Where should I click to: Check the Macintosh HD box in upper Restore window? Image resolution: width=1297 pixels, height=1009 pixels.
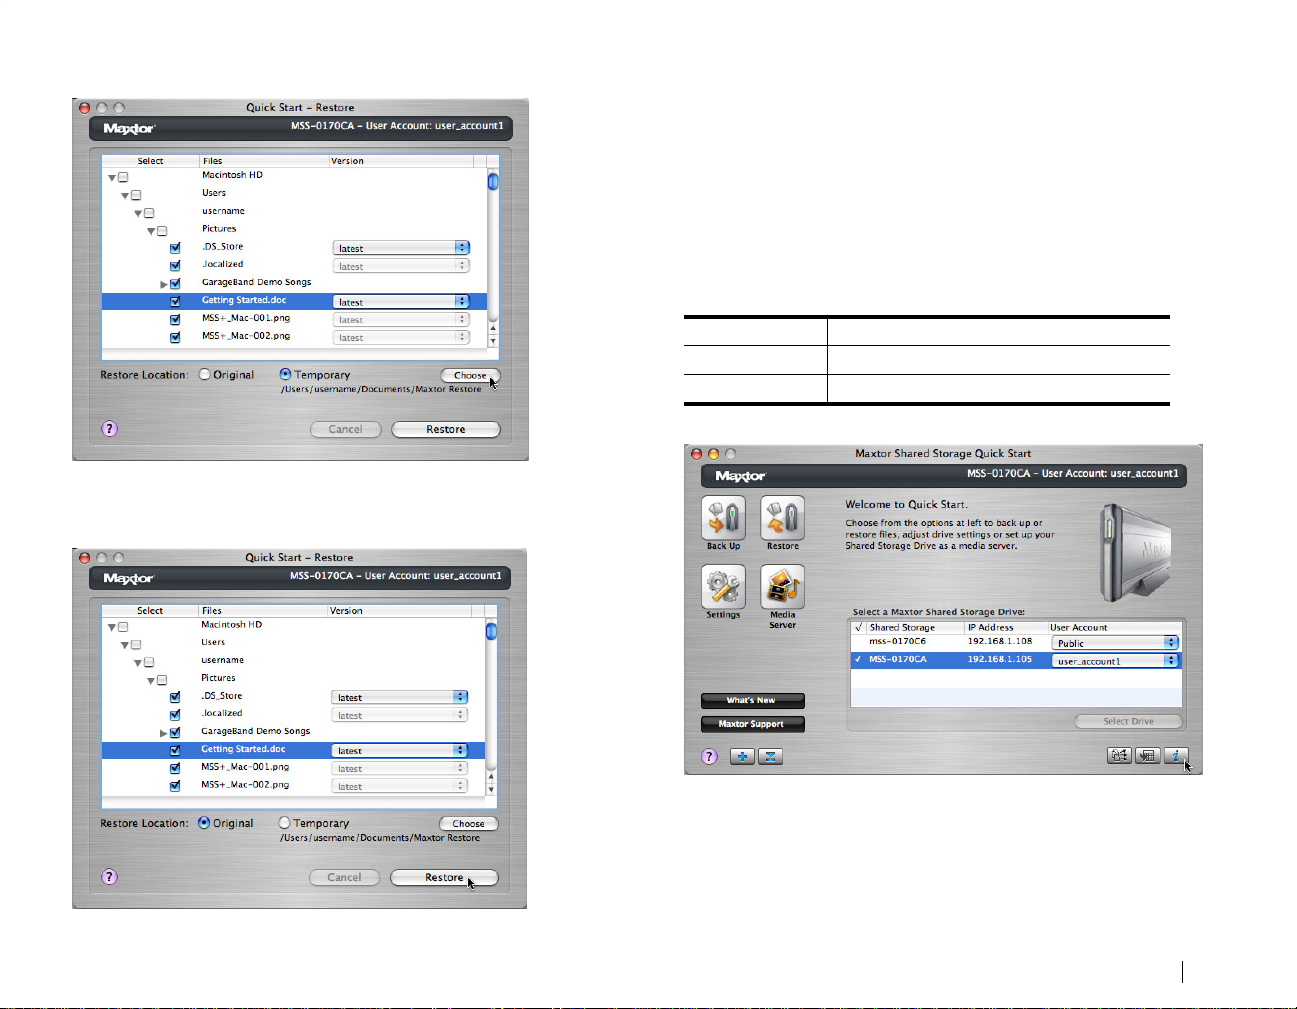pyautogui.click(x=123, y=177)
